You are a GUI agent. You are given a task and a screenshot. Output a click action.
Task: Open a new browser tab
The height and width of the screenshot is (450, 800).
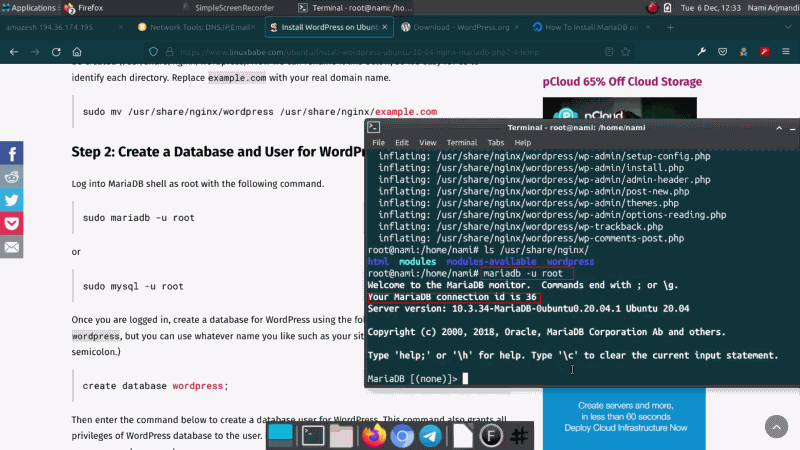click(670, 28)
